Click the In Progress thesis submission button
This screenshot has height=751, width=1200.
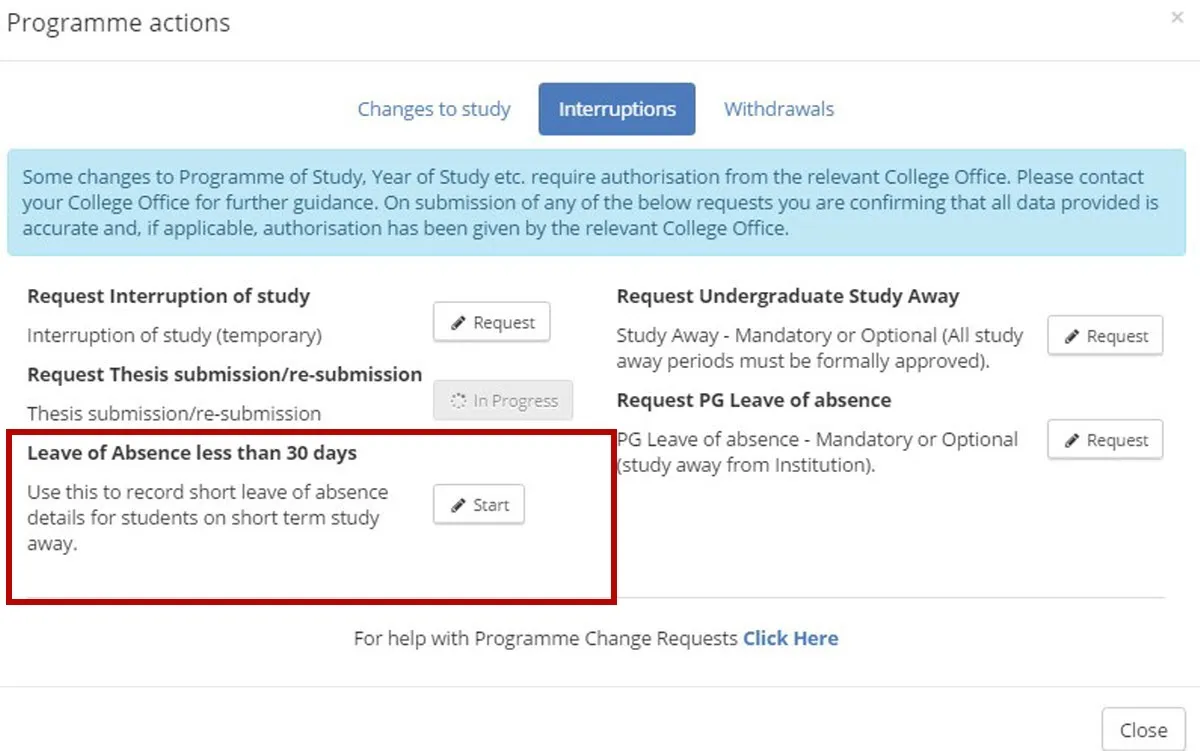click(503, 401)
